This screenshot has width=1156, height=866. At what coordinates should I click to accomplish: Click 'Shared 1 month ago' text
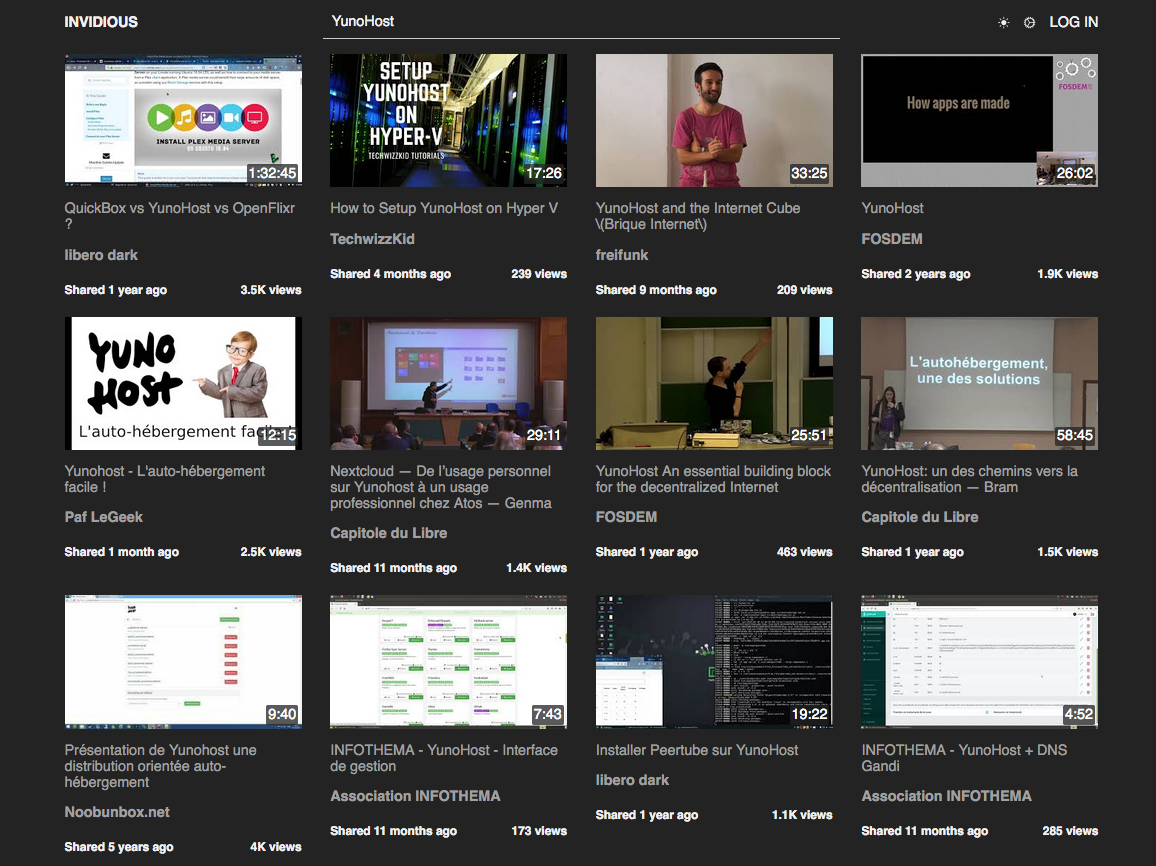point(121,552)
